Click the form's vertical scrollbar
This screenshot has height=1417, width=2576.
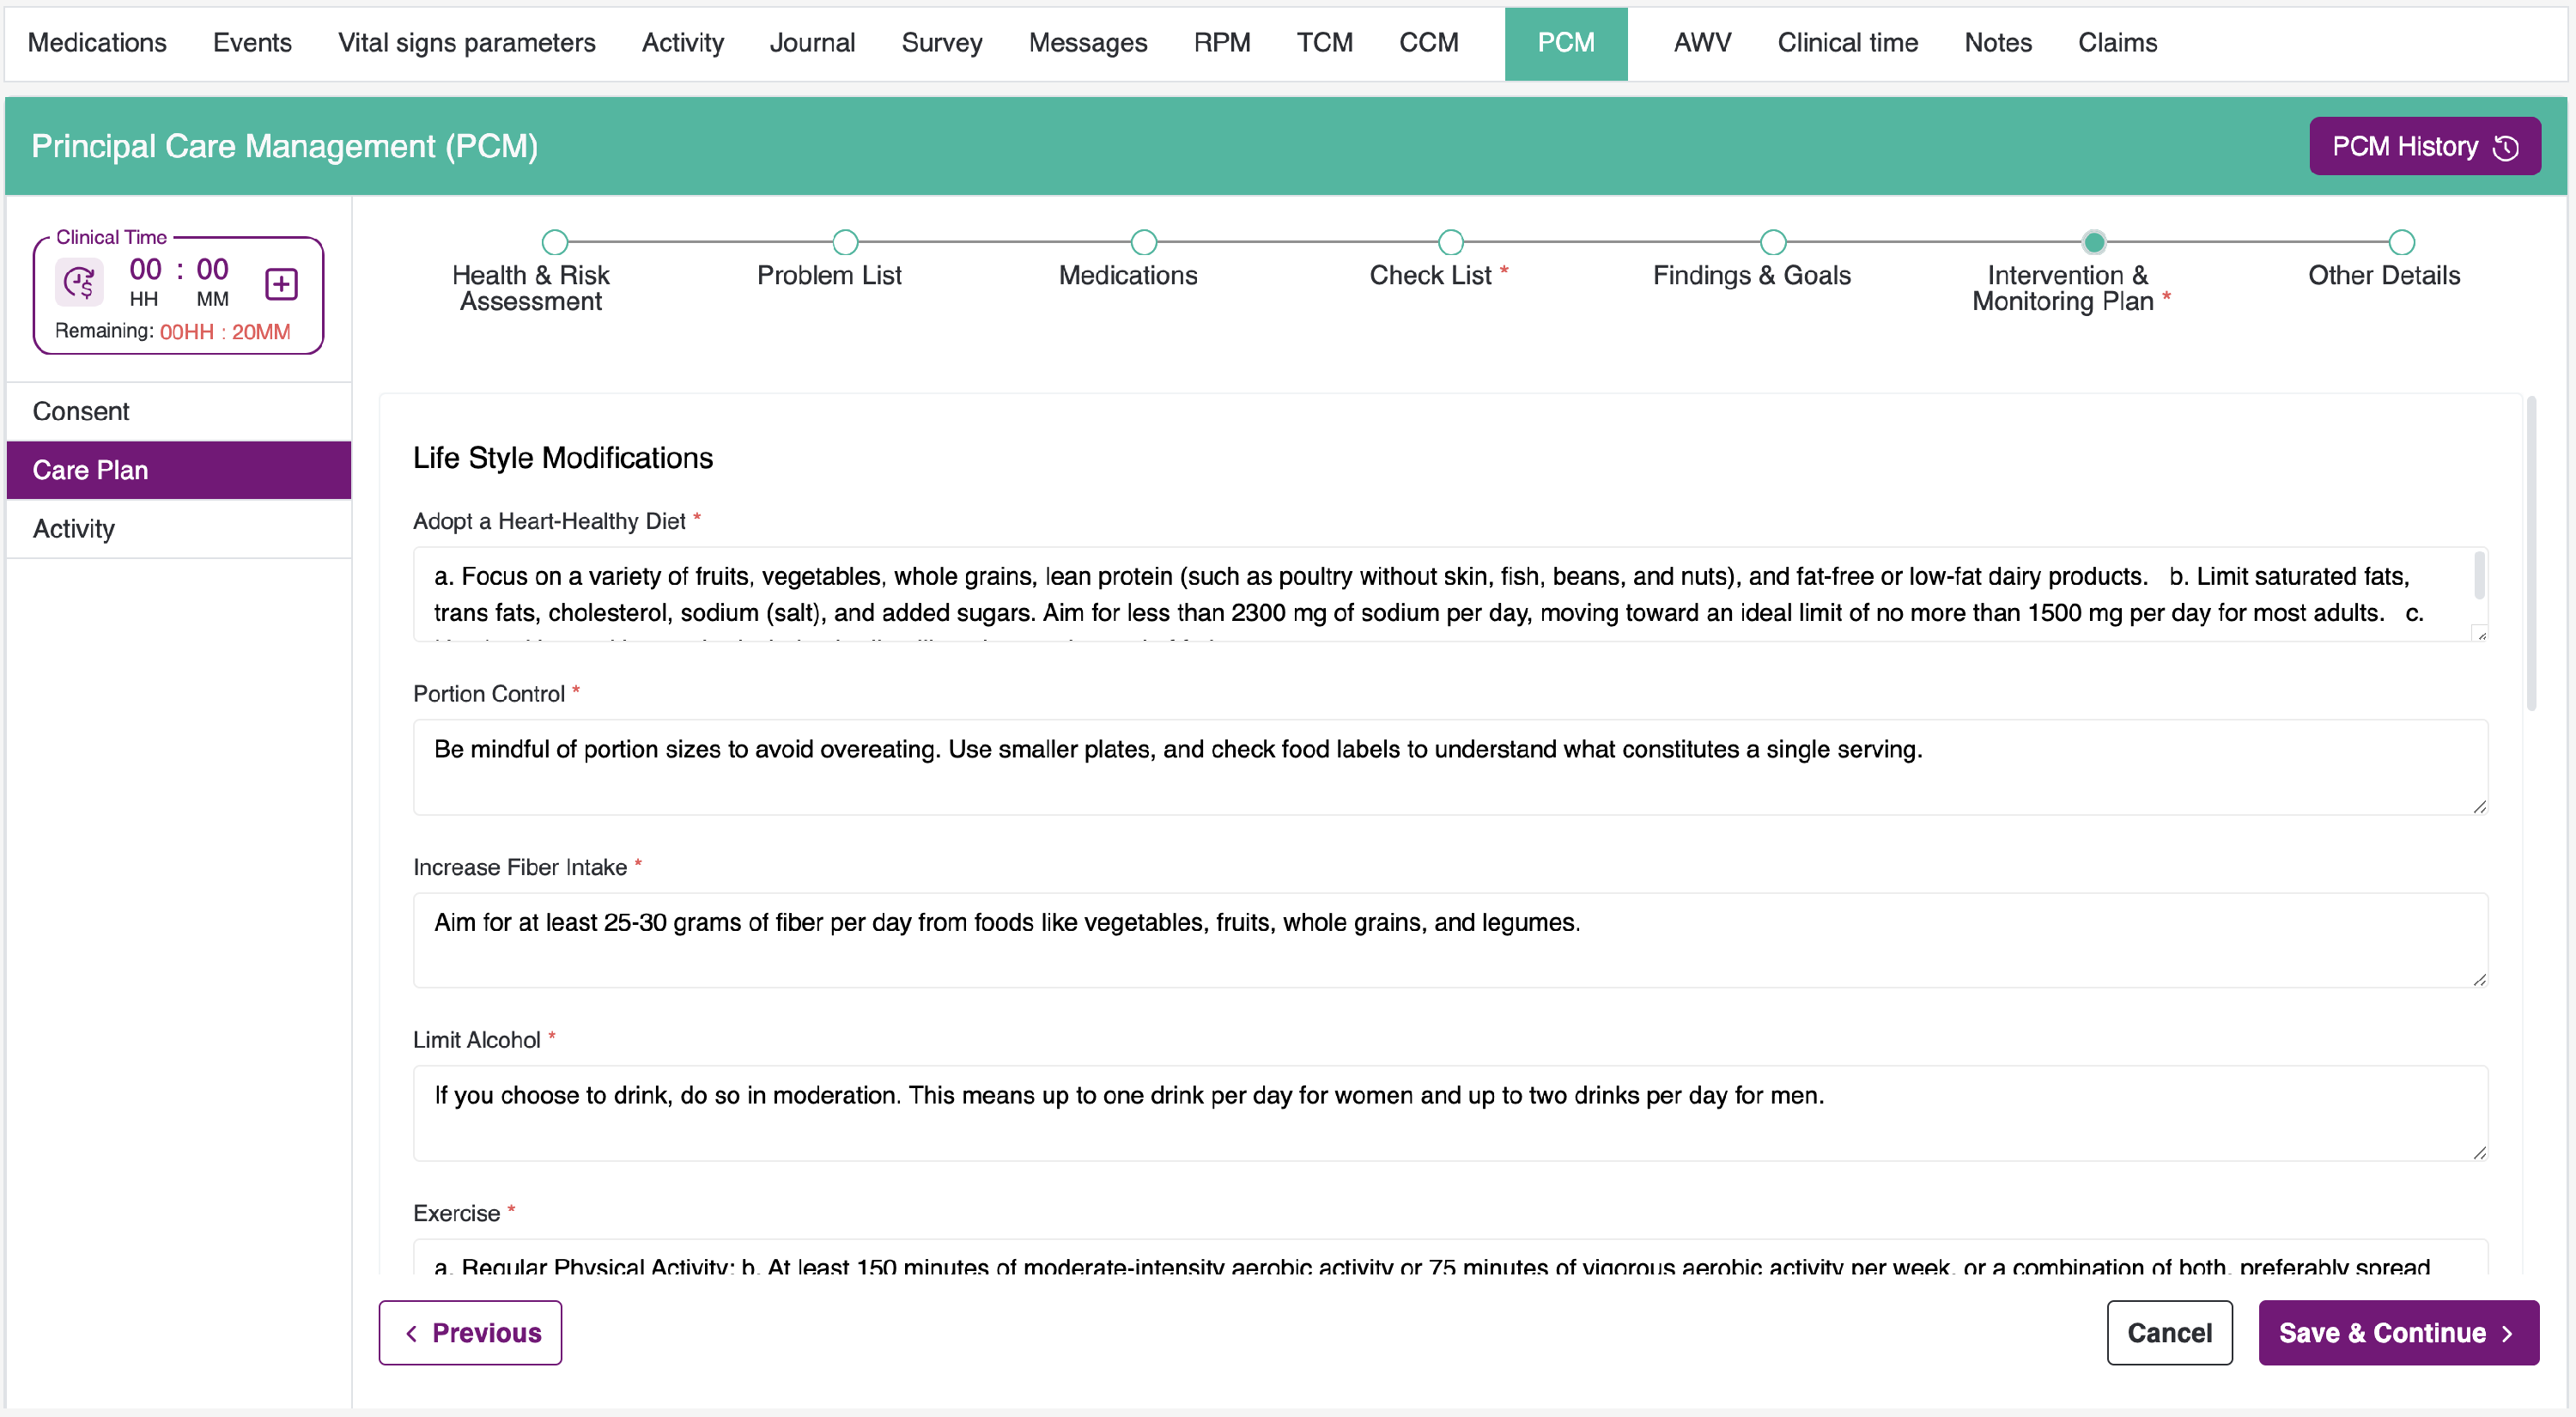2531,553
